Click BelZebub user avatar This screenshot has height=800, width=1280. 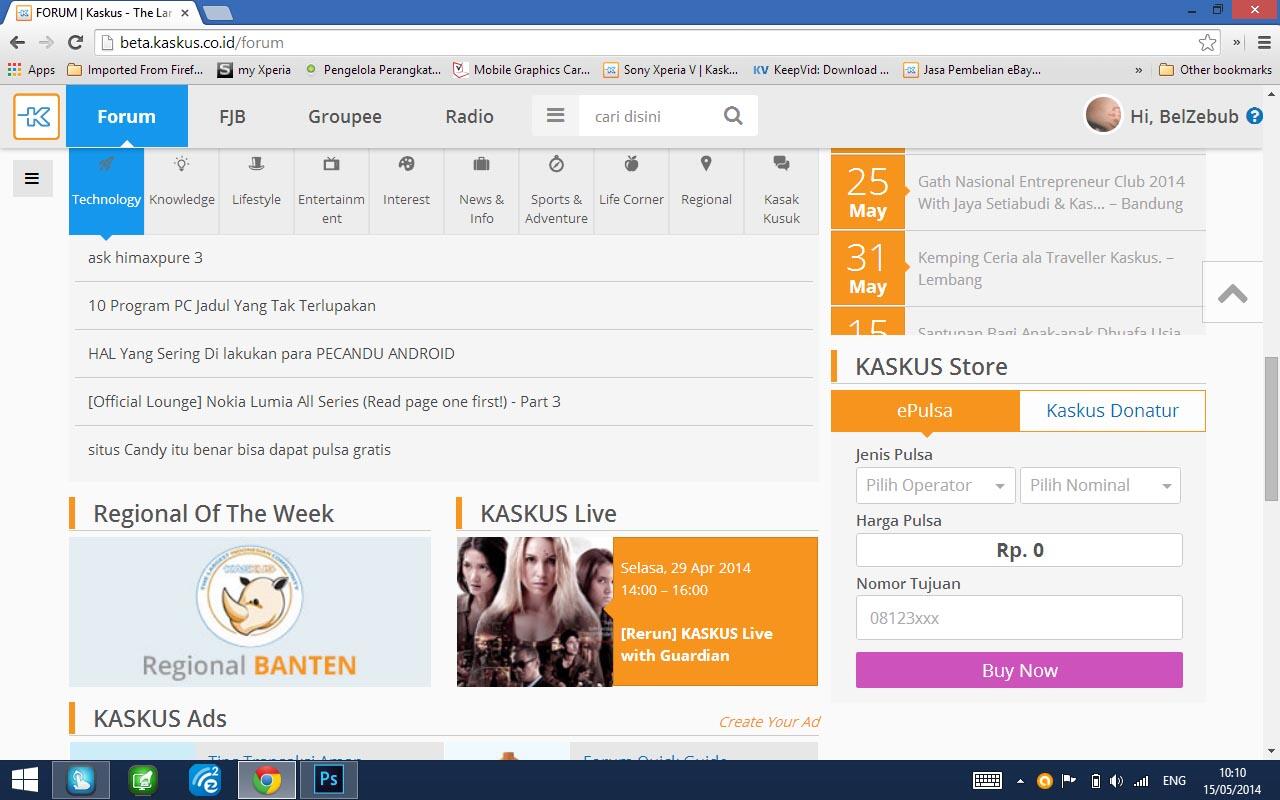pos(1104,115)
